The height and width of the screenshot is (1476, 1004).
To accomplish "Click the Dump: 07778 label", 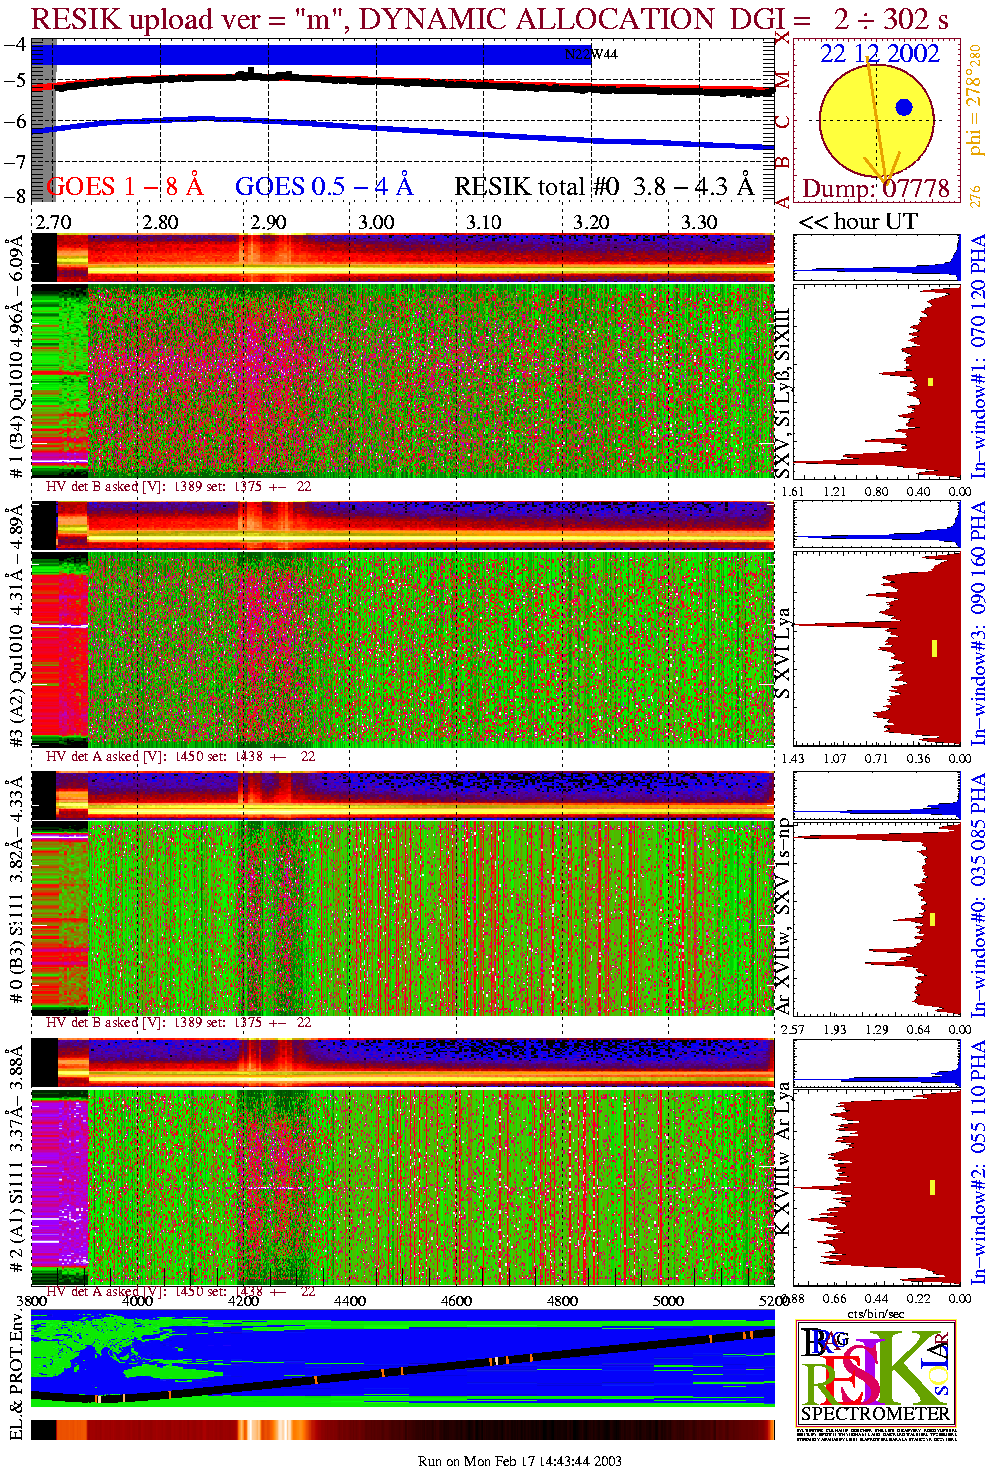I will (875, 189).
